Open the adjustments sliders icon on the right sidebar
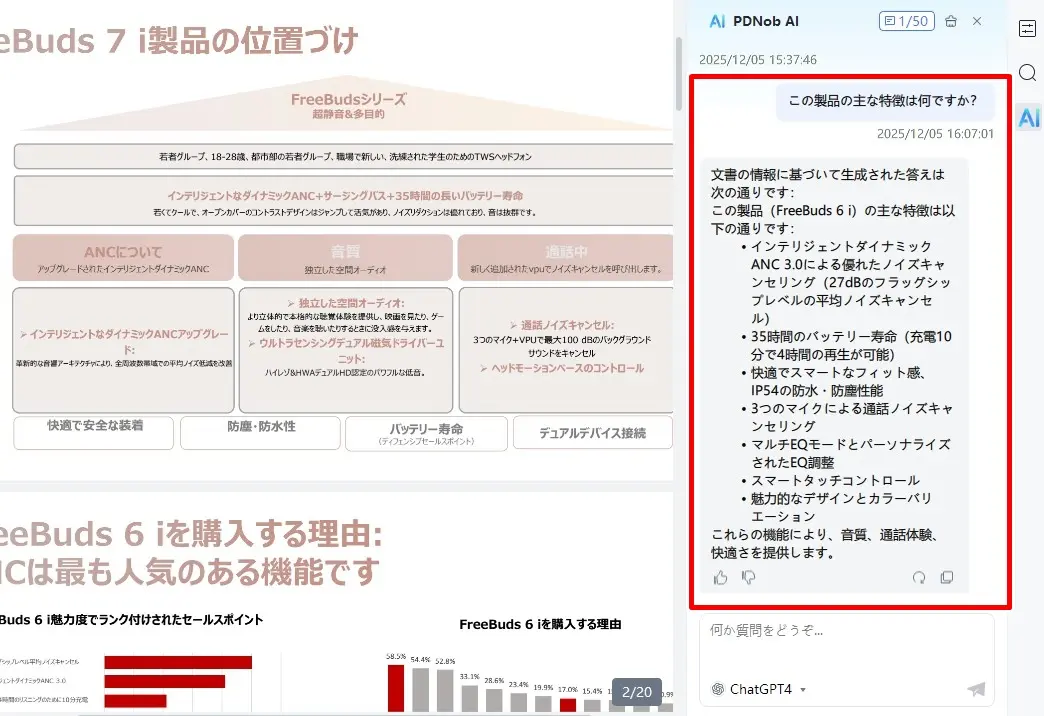The width and height of the screenshot is (1044, 716). click(1027, 28)
